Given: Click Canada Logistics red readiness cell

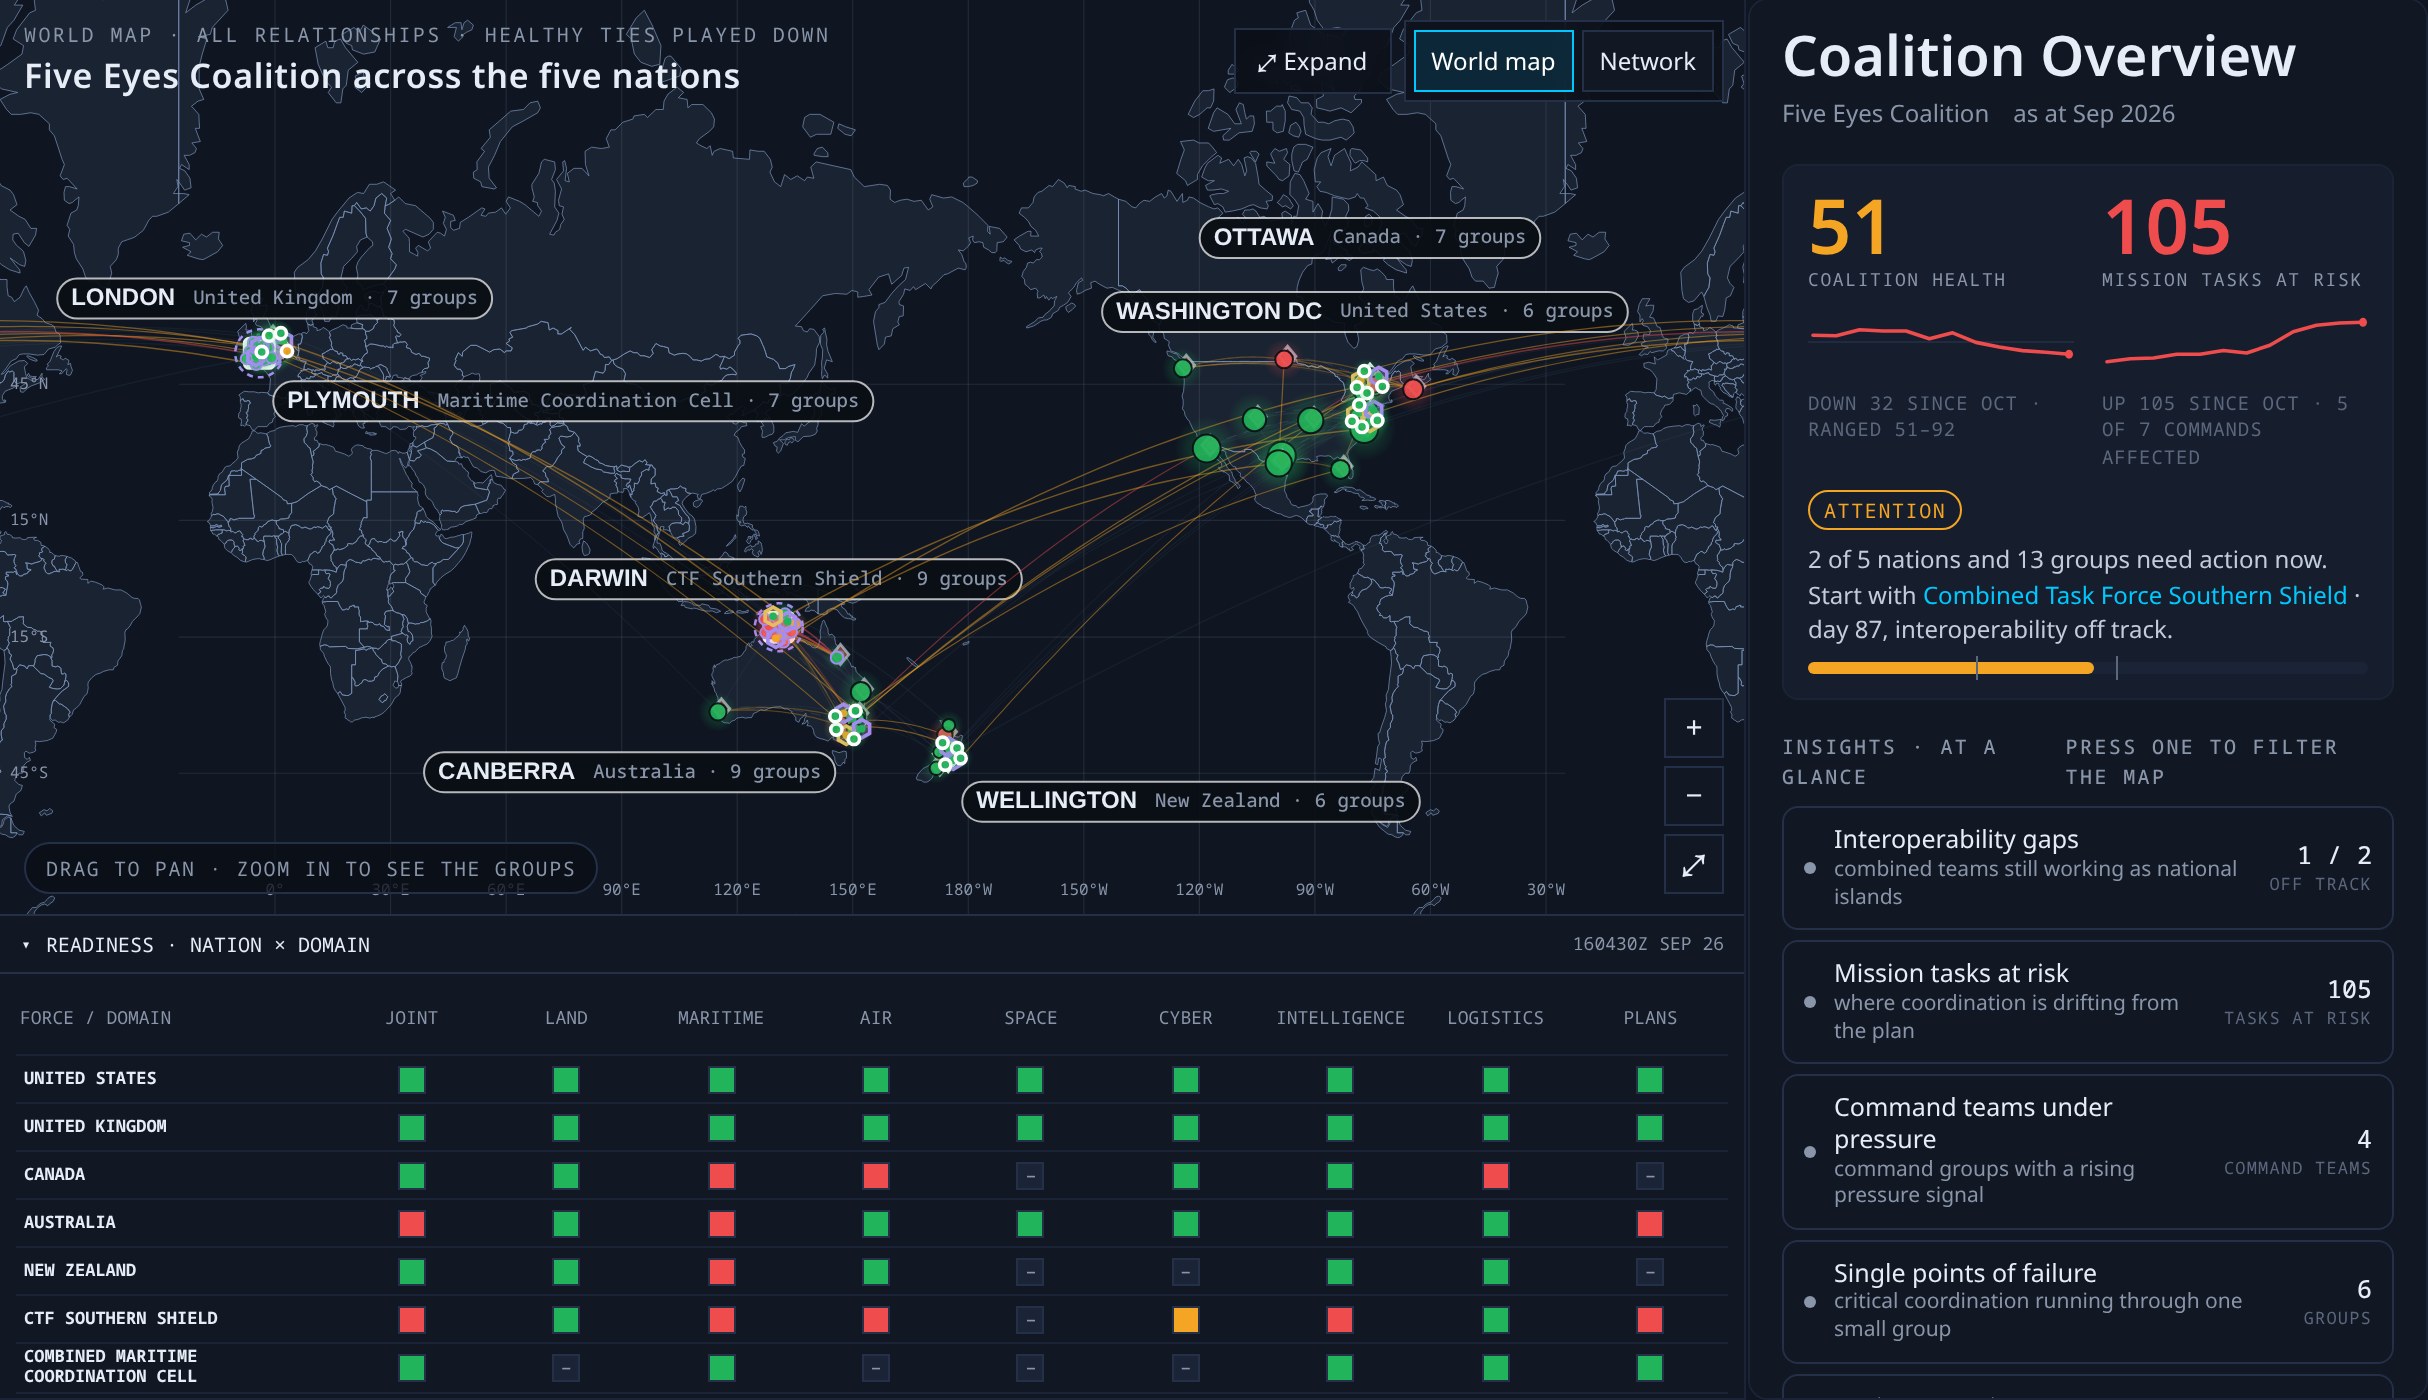Looking at the screenshot, I should point(1495,1176).
